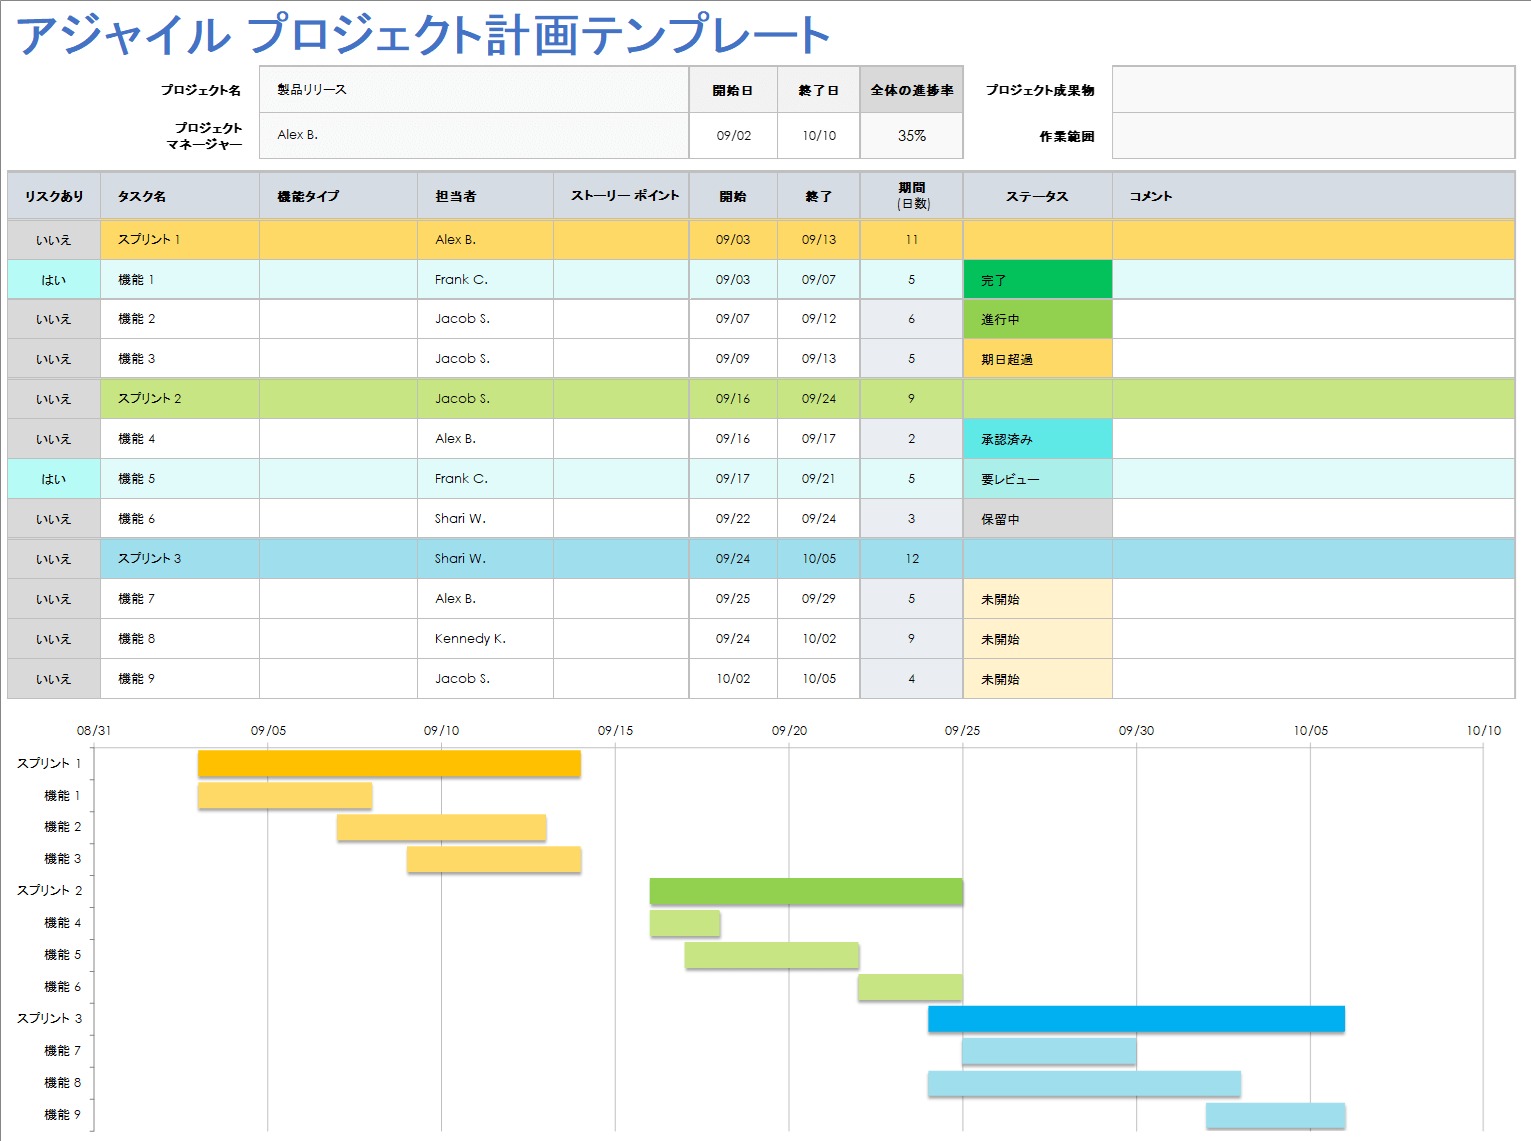The height and width of the screenshot is (1141, 1531).
Task: Click the 未開始 status cell for 機能 9
Action: 1037,679
